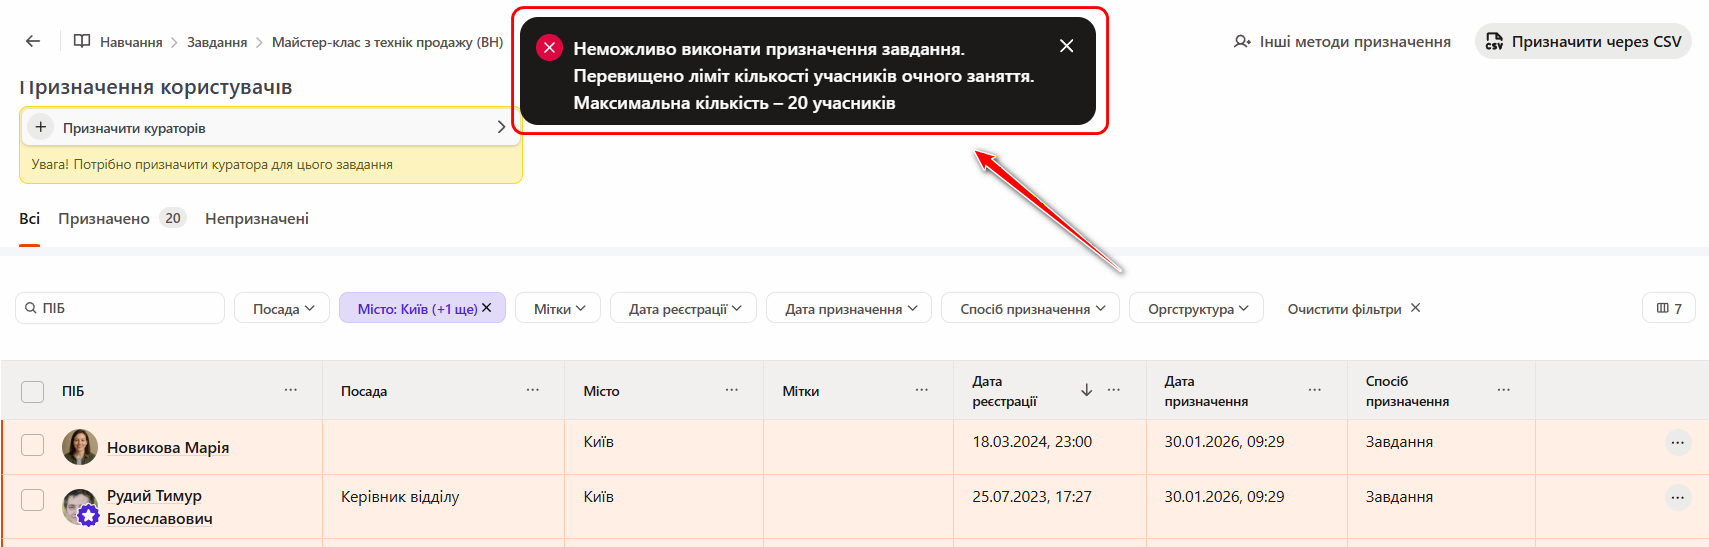Sort by Дата реєстрації arrow

point(1086,390)
